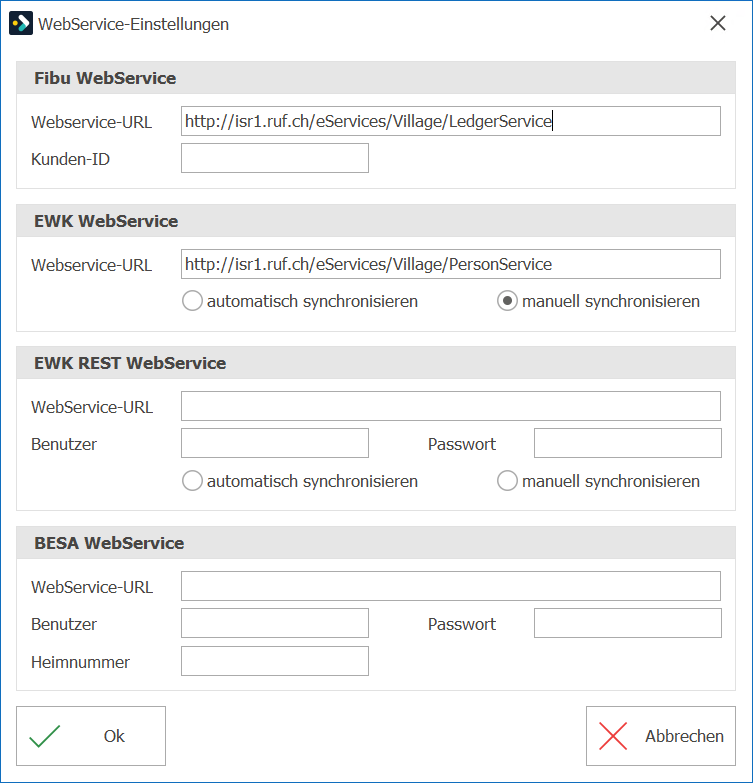The height and width of the screenshot is (783, 753).
Task: Click the EWK WebService URL field
Action: [450, 264]
